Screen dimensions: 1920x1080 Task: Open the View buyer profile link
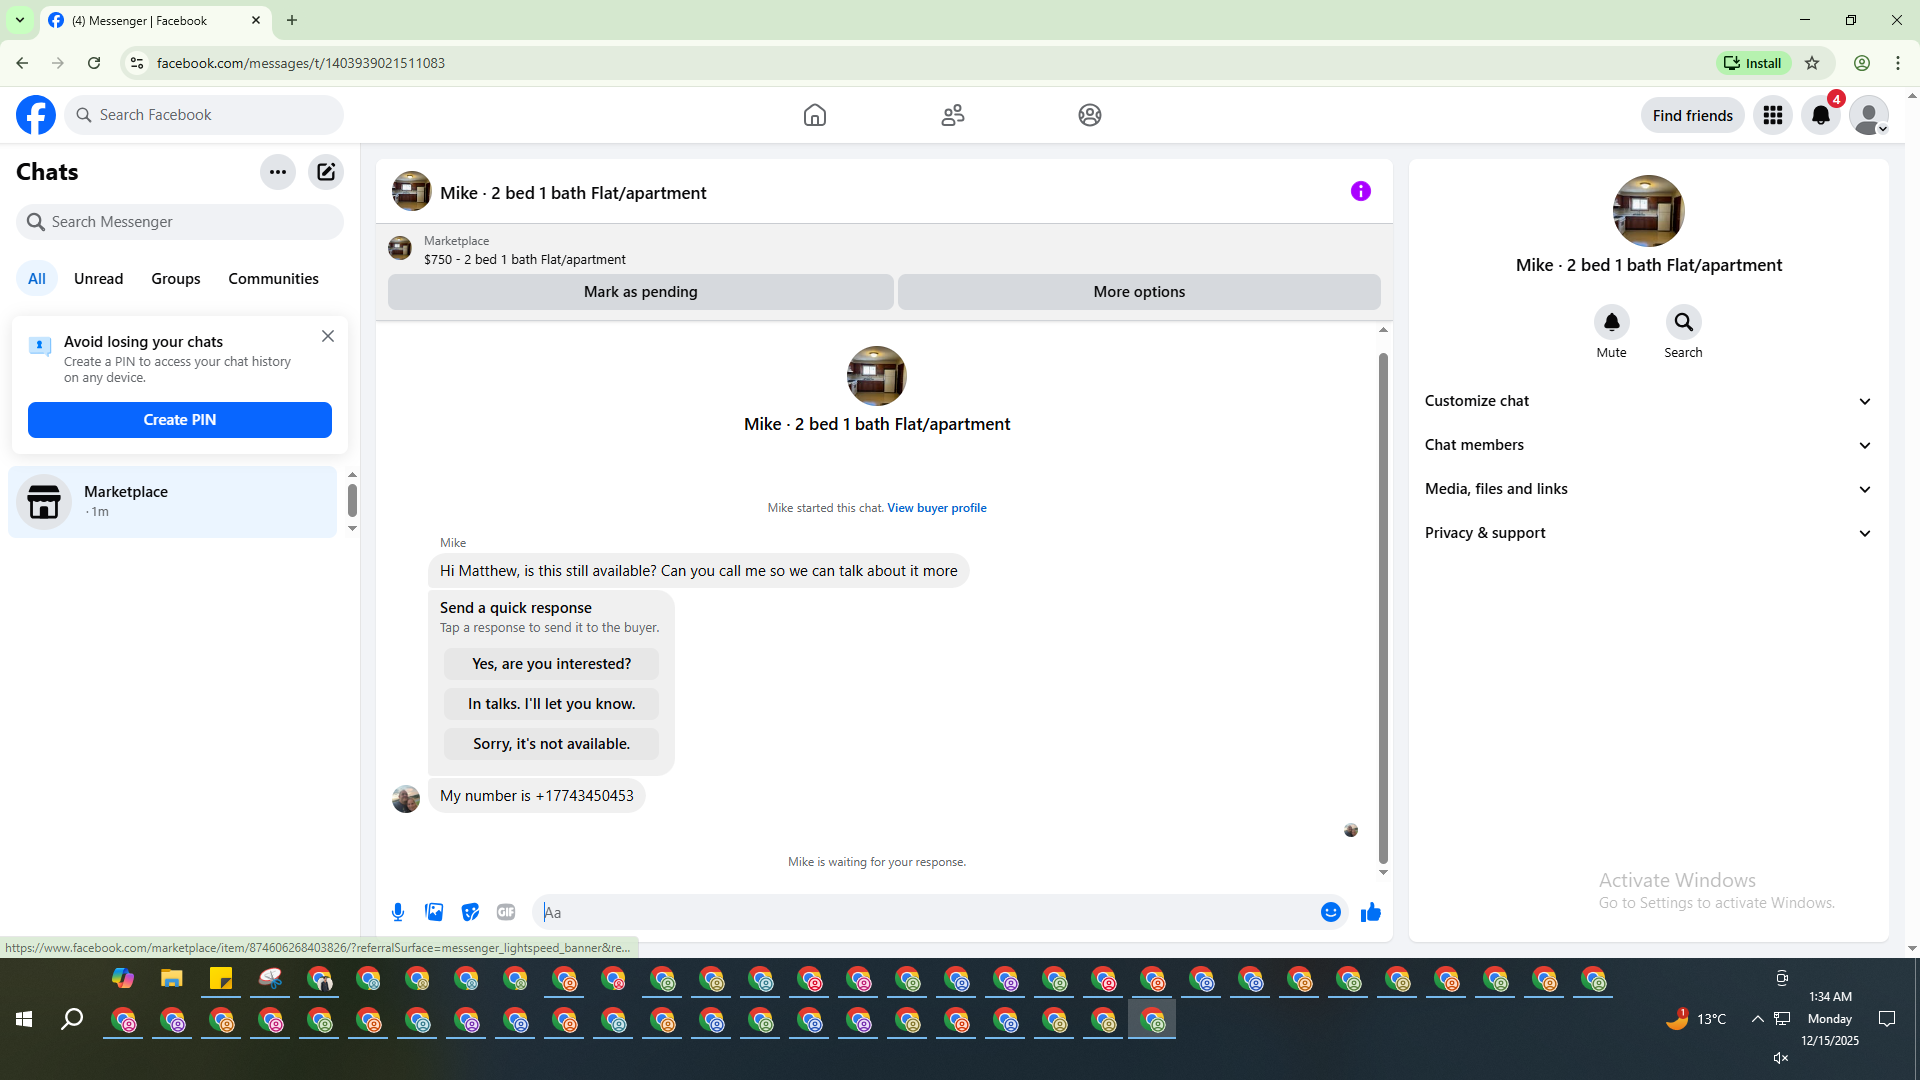click(x=936, y=508)
